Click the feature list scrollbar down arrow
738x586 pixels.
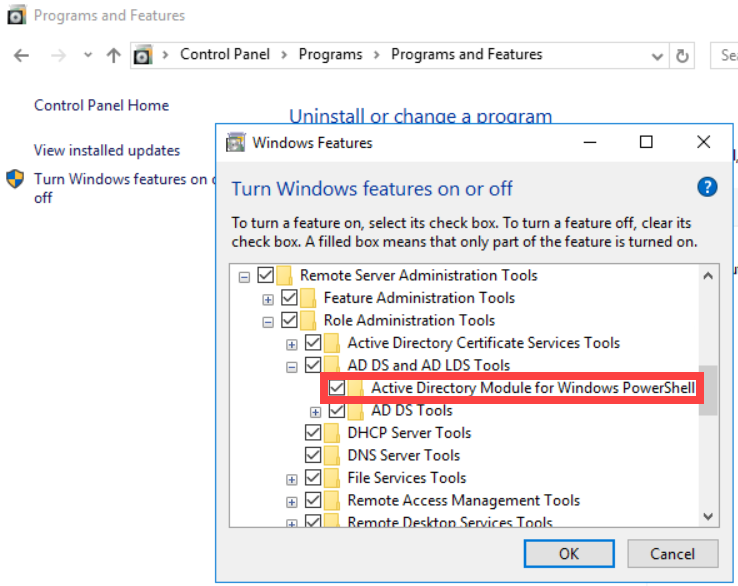coord(708,517)
